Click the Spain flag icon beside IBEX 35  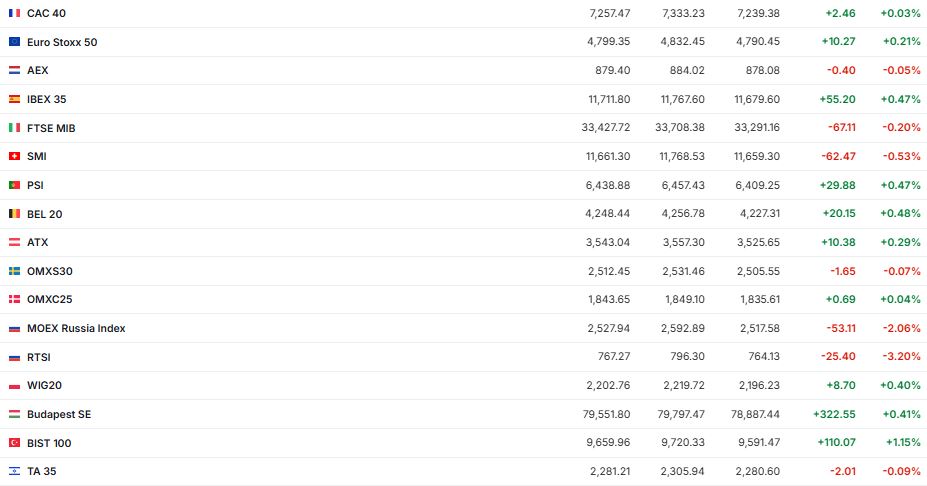click(14, 99)
